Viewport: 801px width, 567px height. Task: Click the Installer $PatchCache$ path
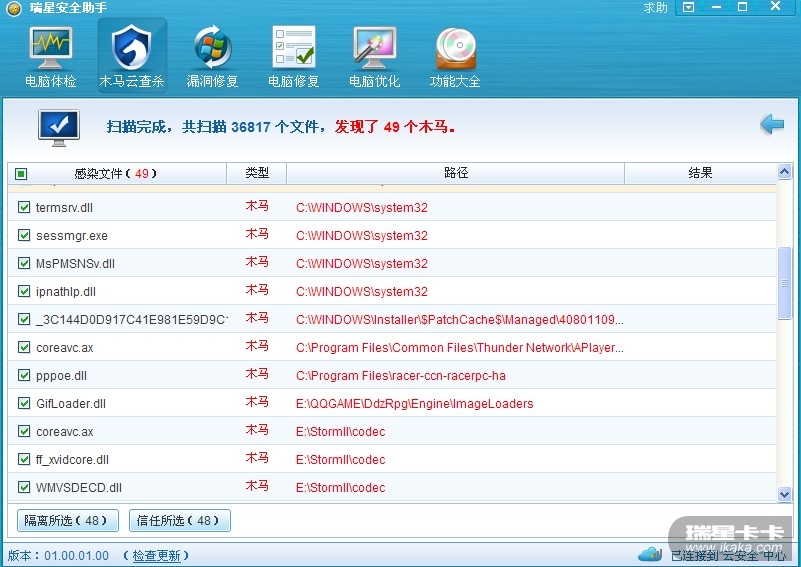[460, 320]
